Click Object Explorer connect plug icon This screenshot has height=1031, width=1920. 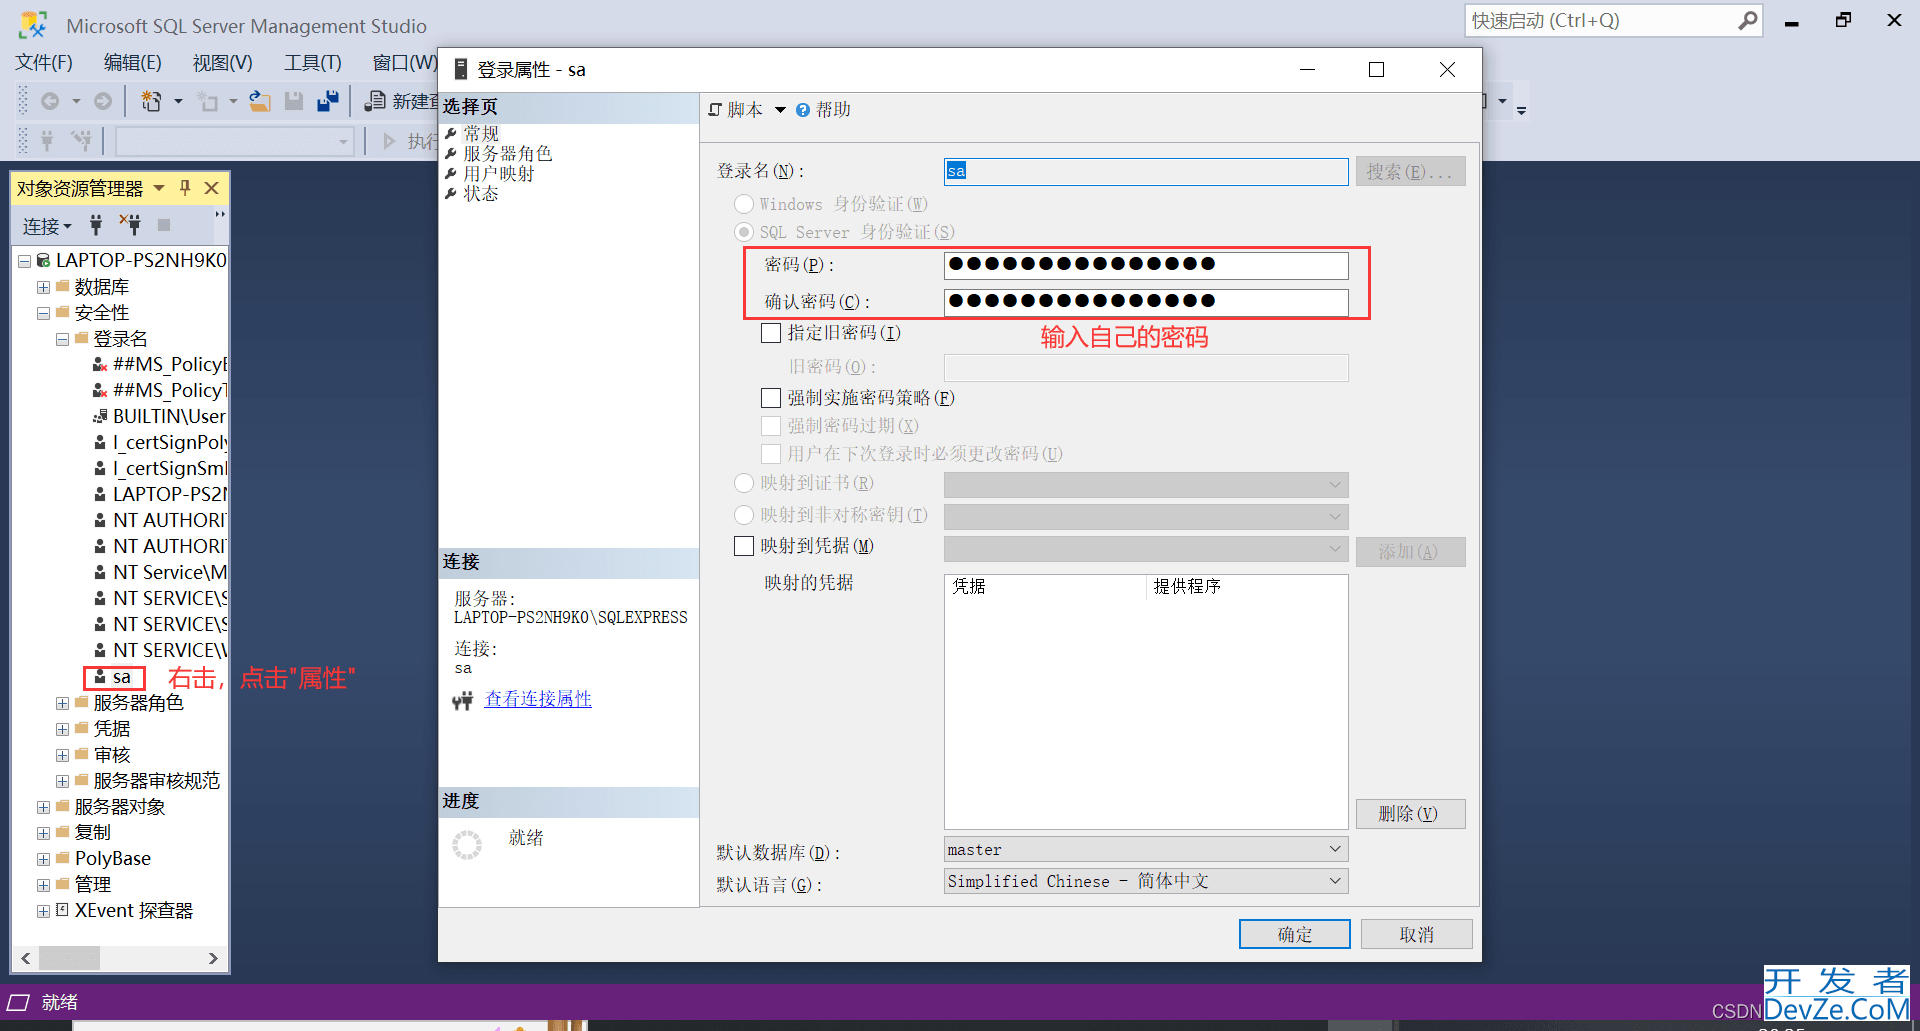pyautogui.click(x=96, y=226)
